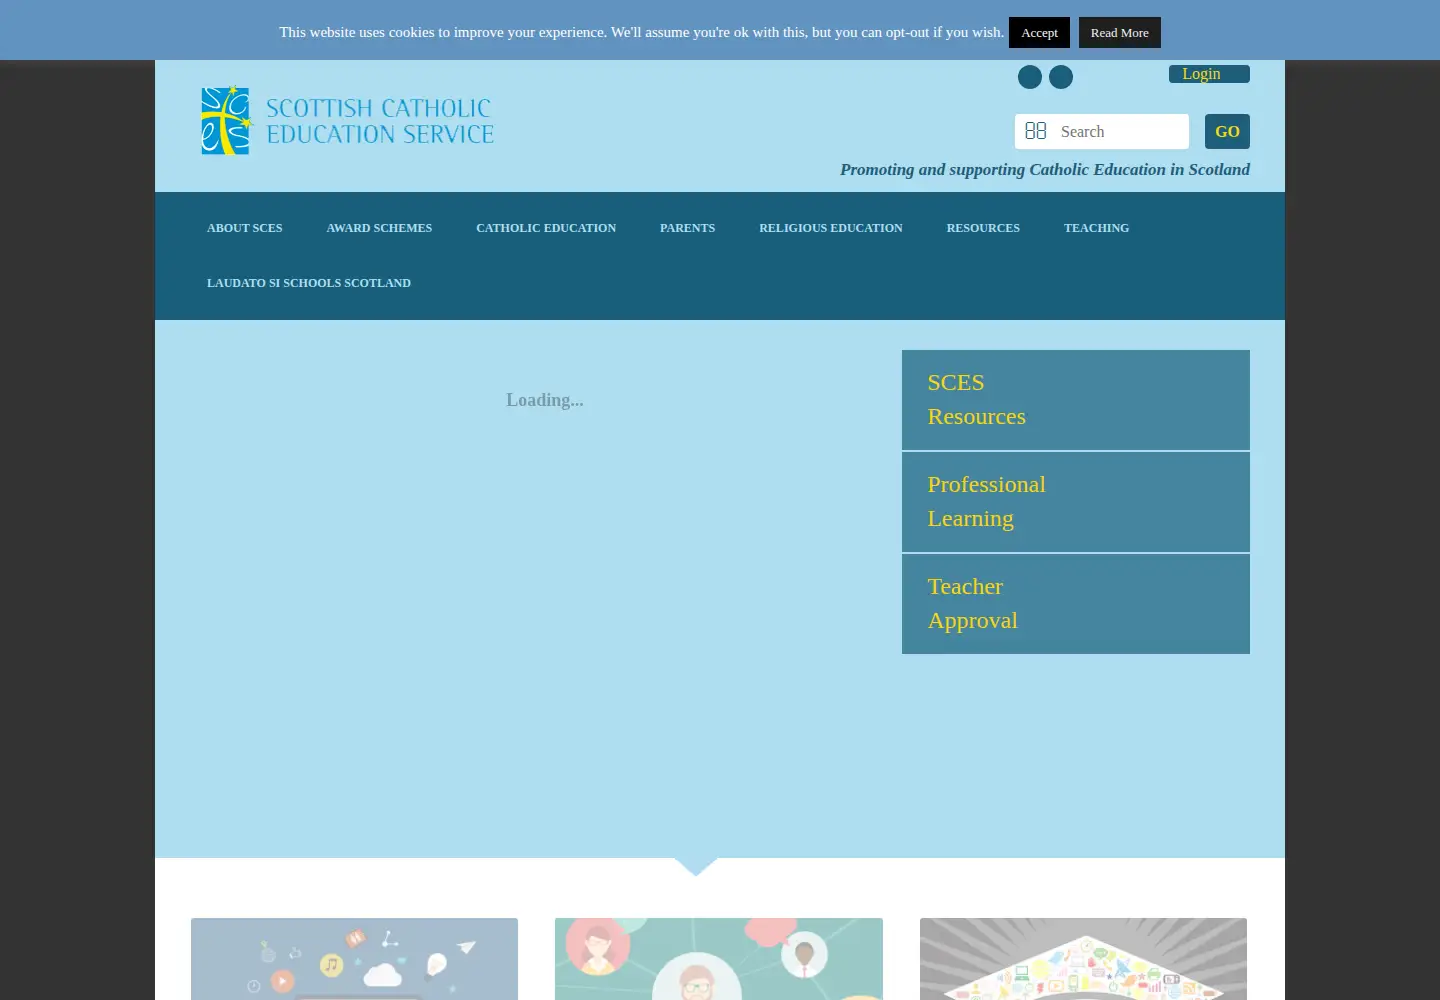The width and height of the screenshot is (1440, 1000).
Task: Open the Professional Learning panel link
Action: pyautogui.click(x=1076, y=502)
